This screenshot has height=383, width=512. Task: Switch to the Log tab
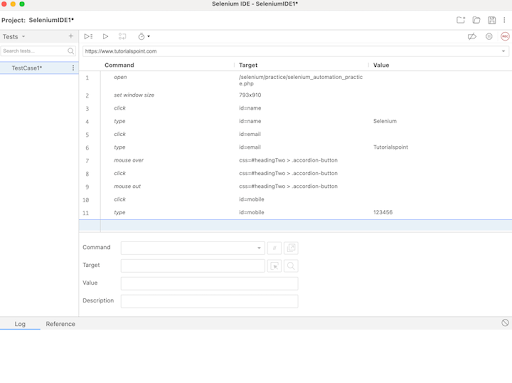tap(20, 324)
